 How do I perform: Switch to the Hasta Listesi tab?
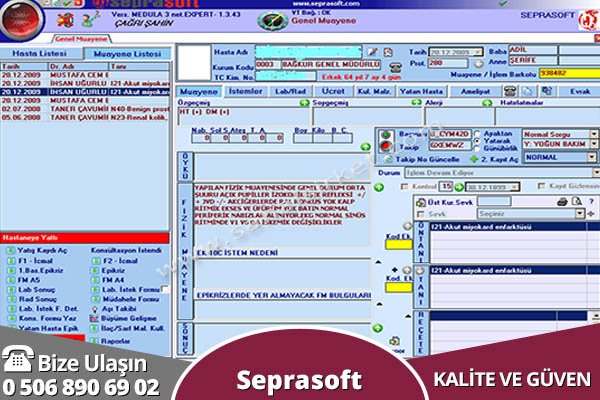coord(39,54)
